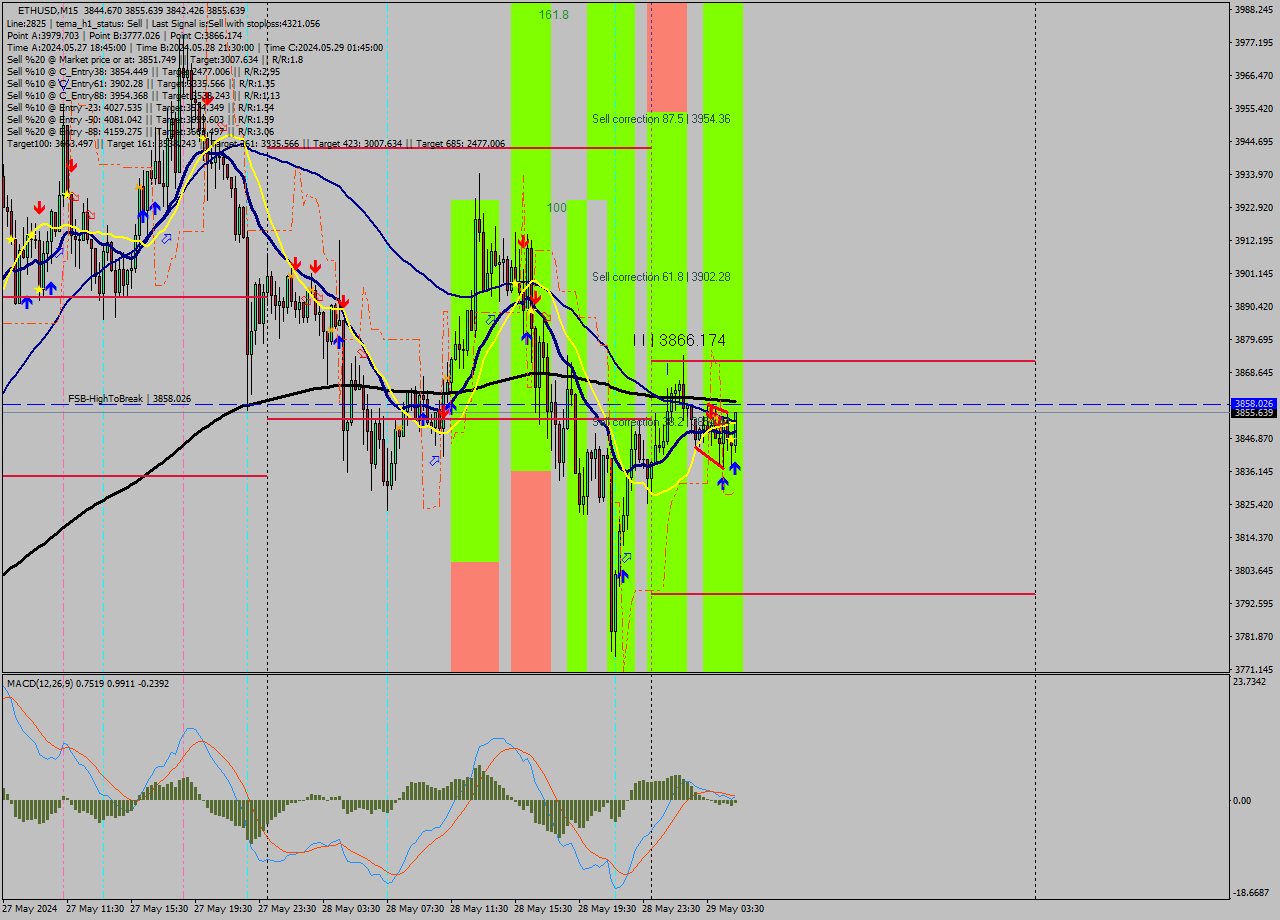1280x920 pixels.
Task: Click the Target100: 3663.497 targets line
Action: (x=255, y=144)
